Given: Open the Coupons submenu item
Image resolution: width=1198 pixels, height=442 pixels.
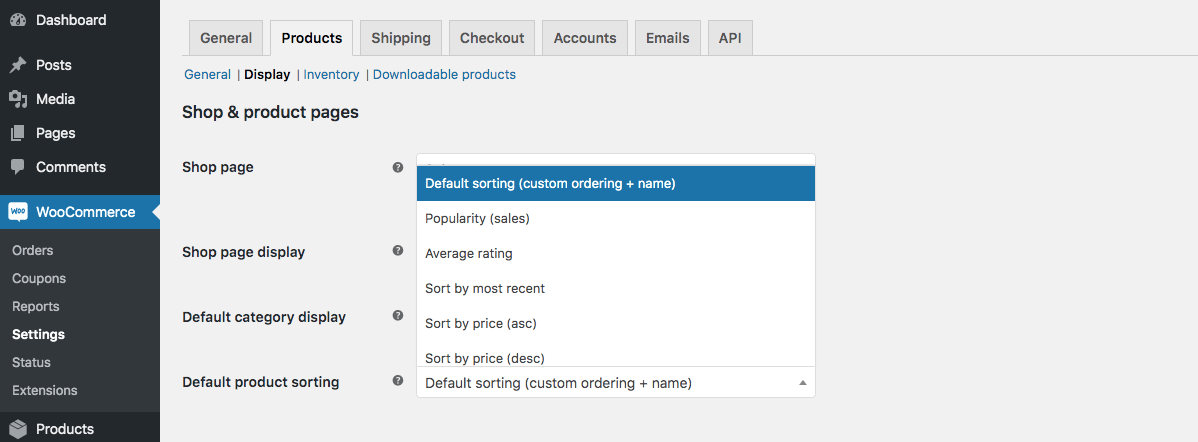Looking at the screenshot, I should pos(39,279).
